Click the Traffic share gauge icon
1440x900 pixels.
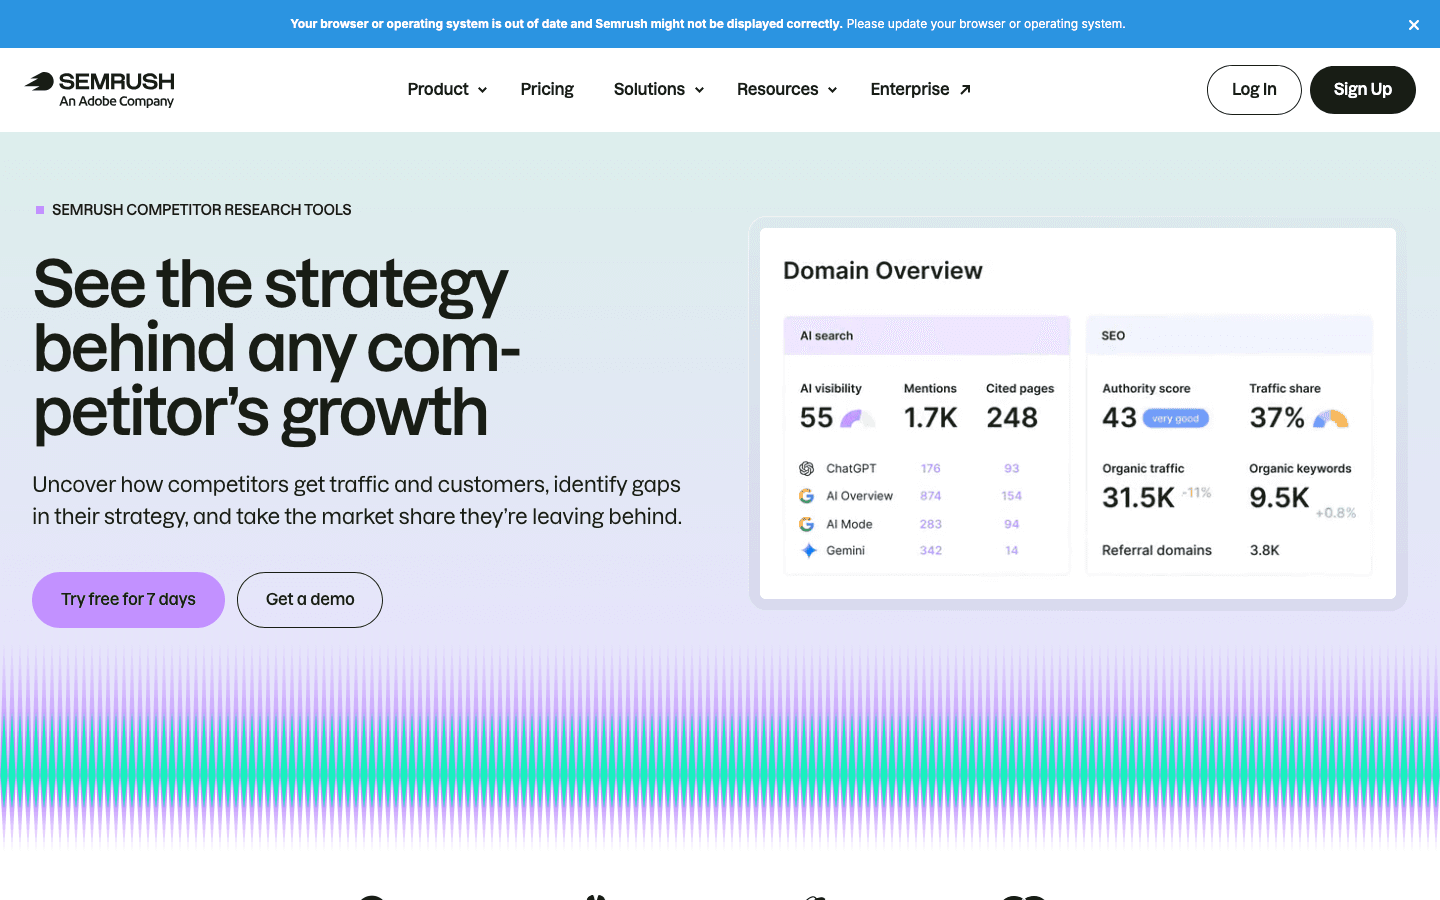tap(1331, 418)
